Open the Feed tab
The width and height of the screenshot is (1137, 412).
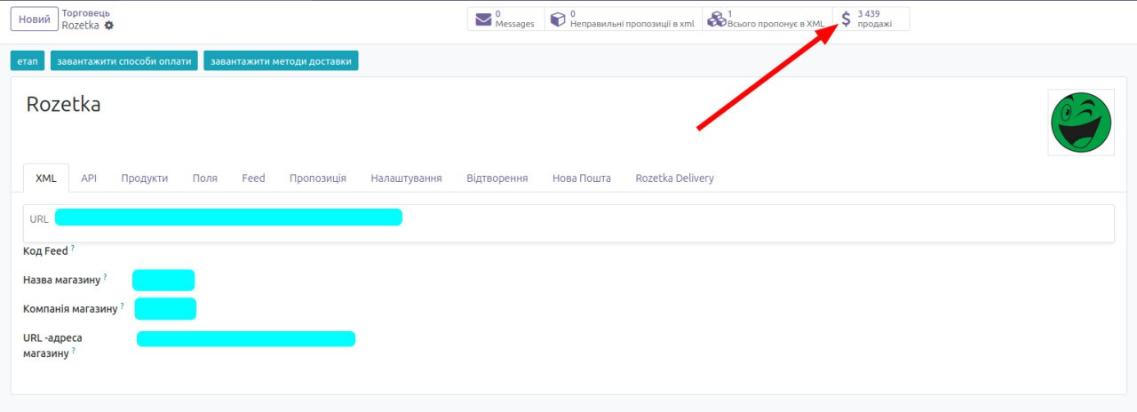coord(254,178)
